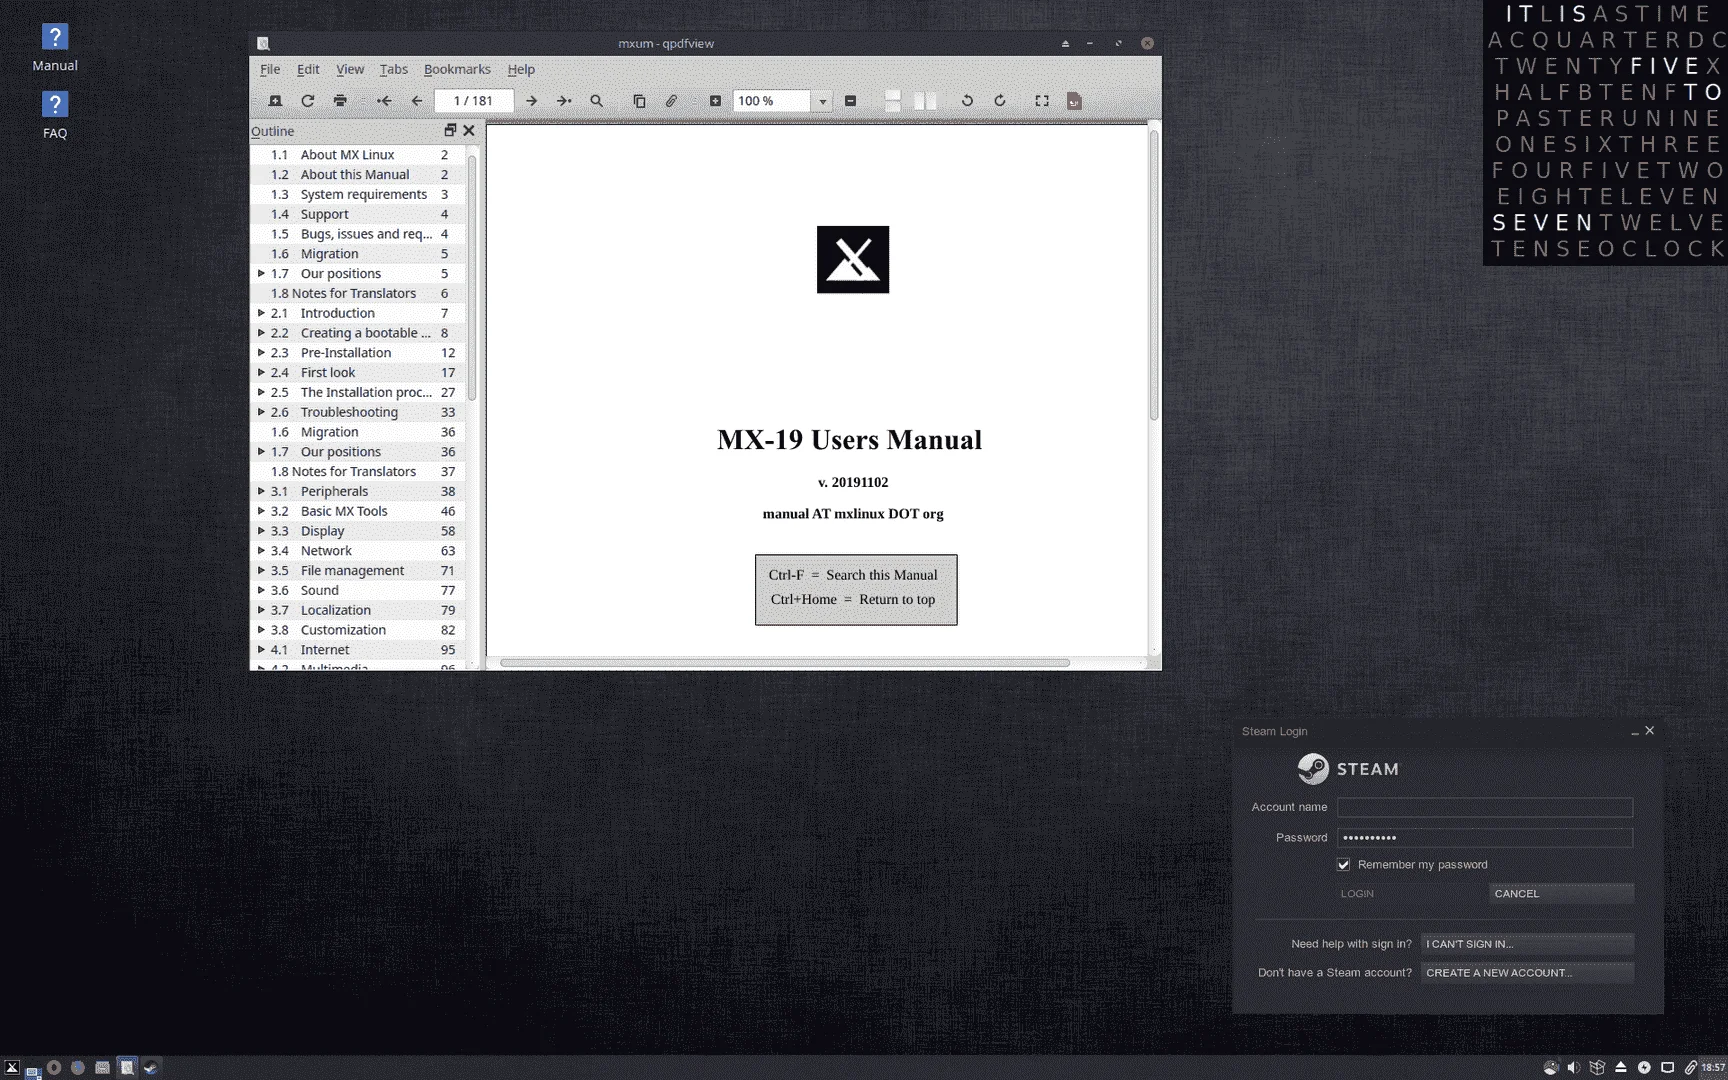This screenshot has width=1728, height=1080.
Task: Go to the previous page arrow
Action: coord(417,101)
